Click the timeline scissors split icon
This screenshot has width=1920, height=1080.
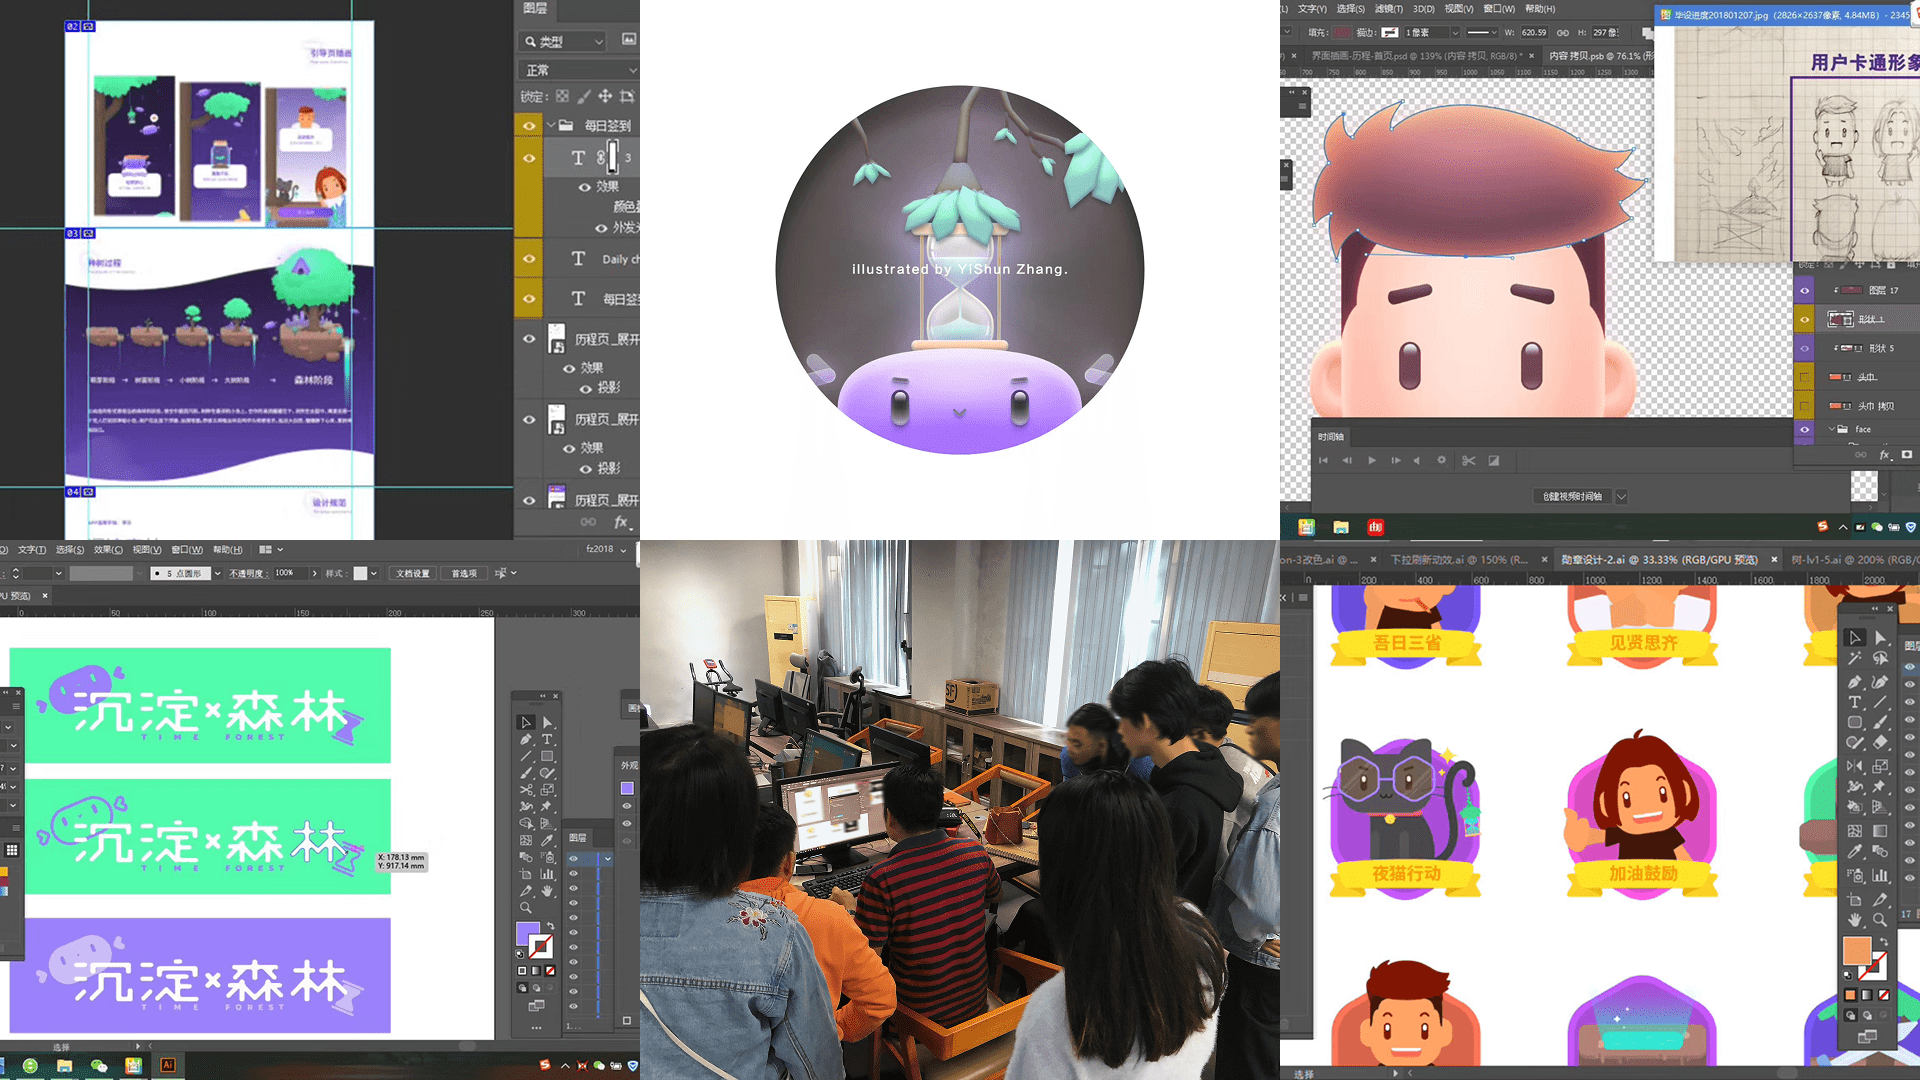tap(1468, 461)
